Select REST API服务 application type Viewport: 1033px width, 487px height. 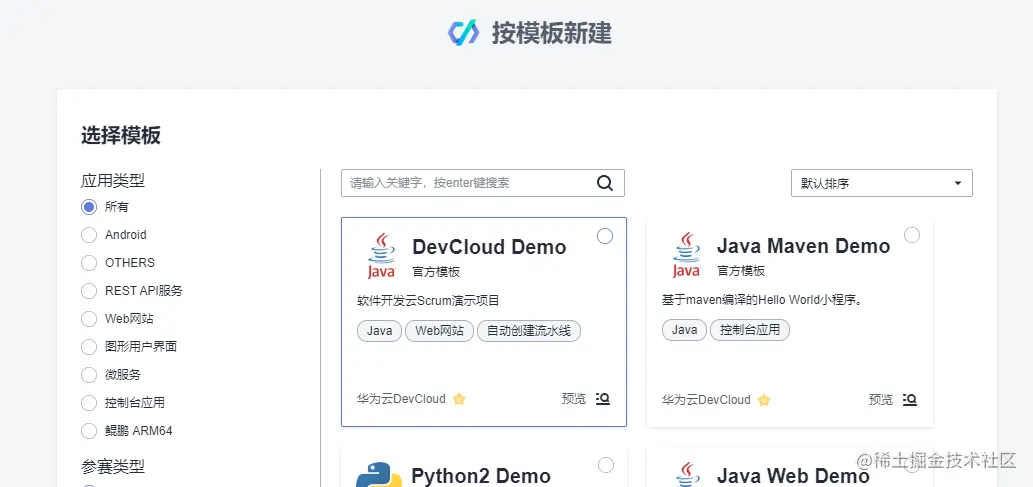pyautogui.click(x=89, y=291)
